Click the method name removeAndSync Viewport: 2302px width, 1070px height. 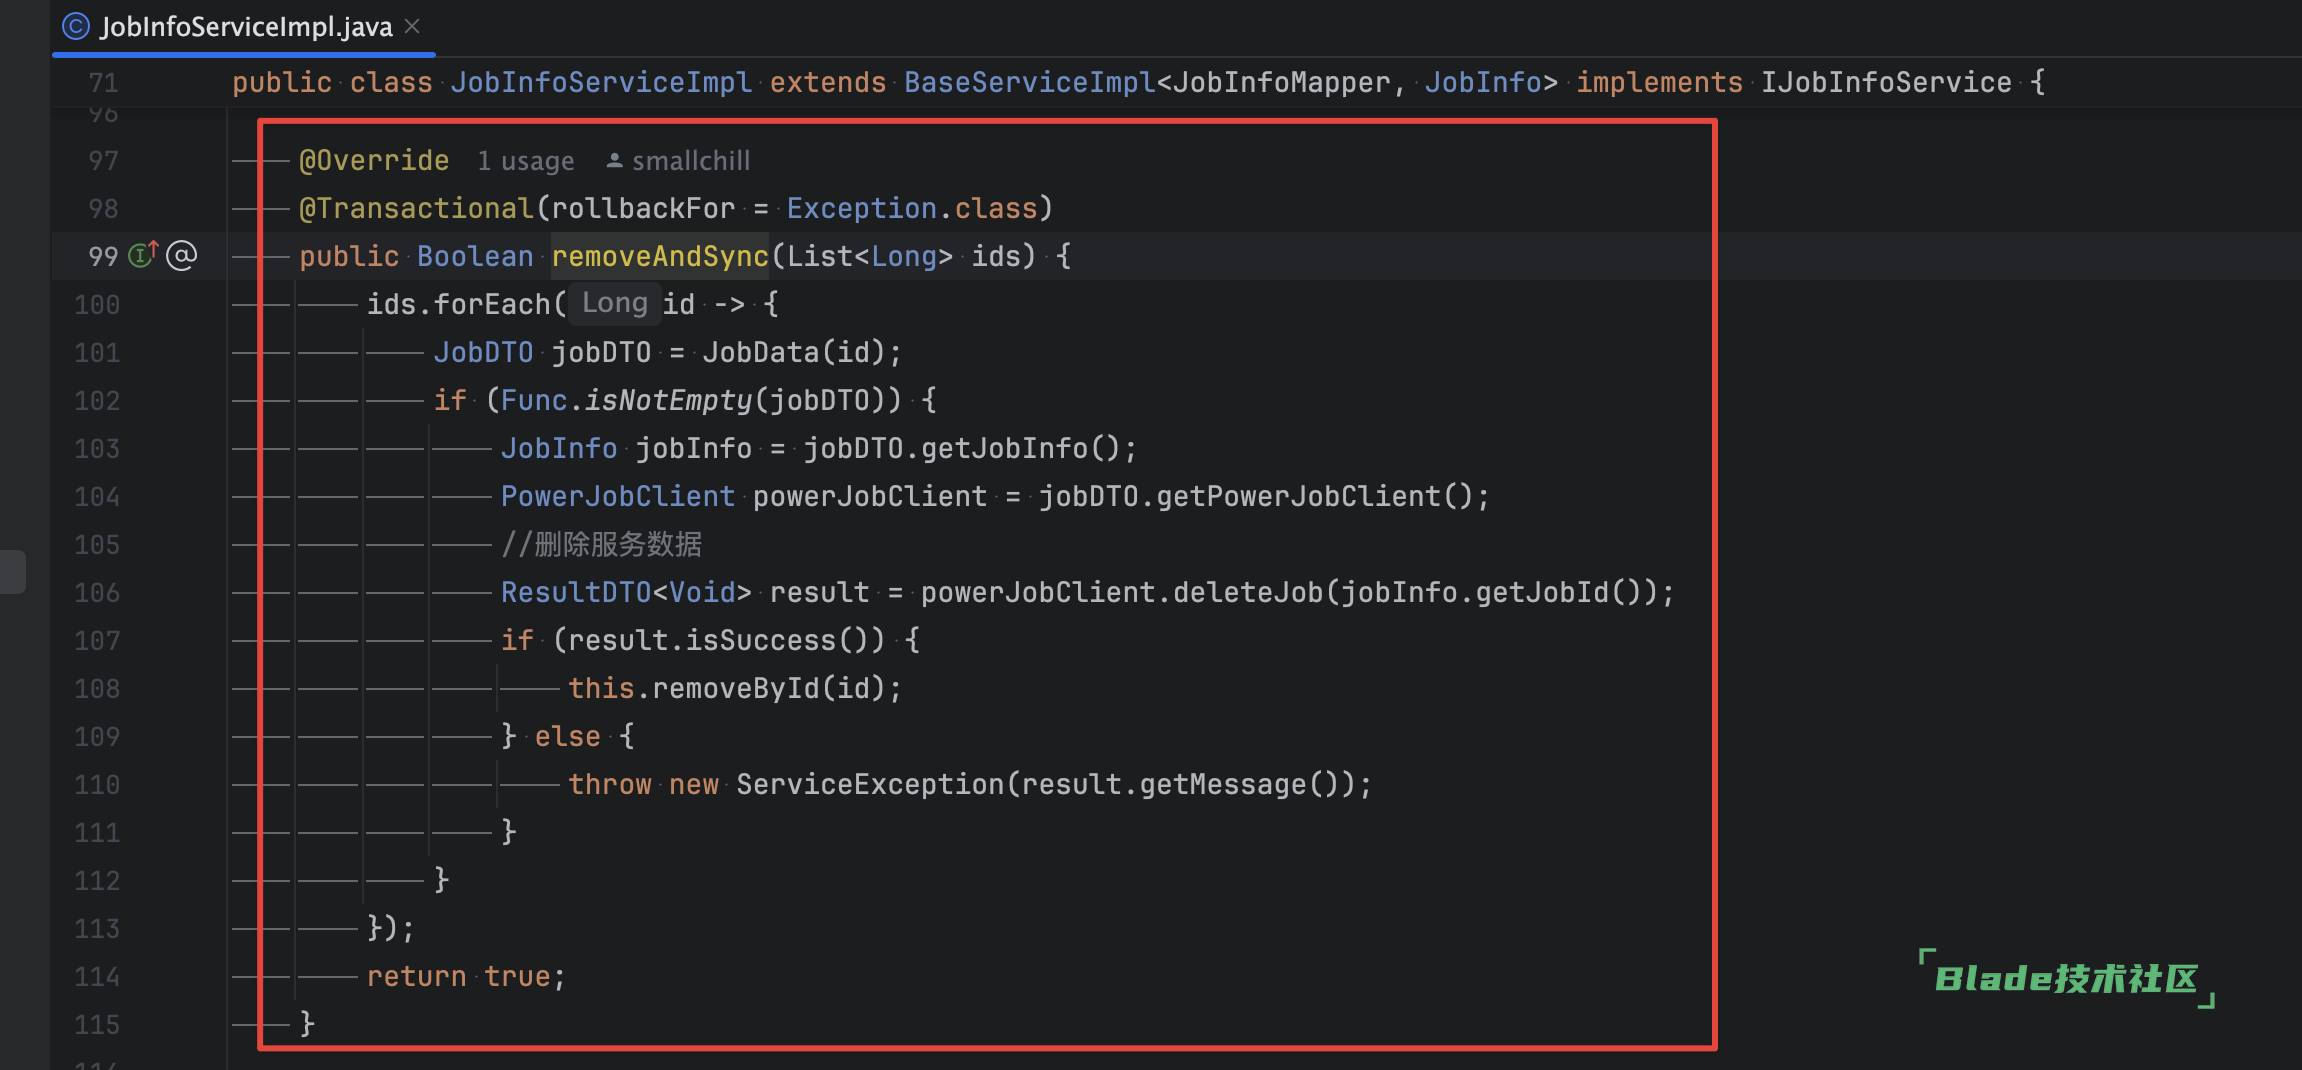coord(660,256)
